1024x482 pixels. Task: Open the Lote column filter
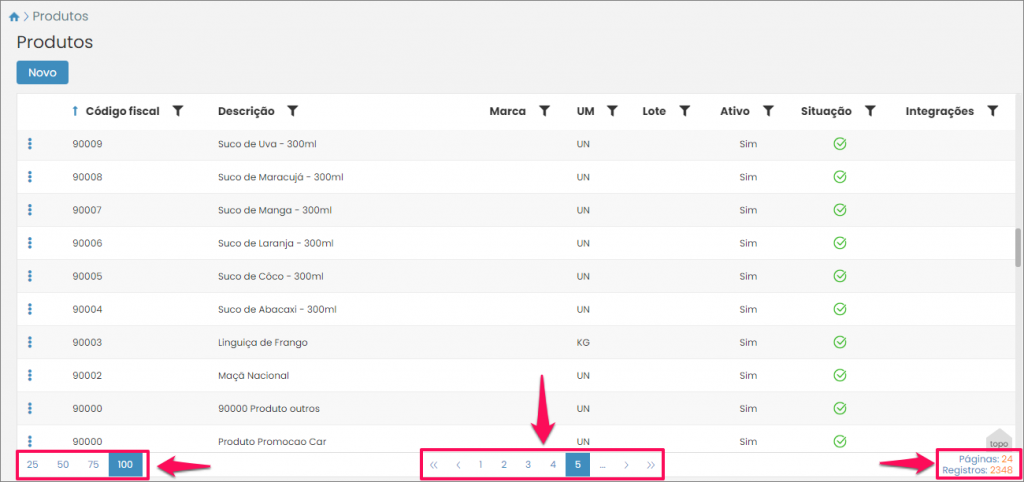[685, 111]
